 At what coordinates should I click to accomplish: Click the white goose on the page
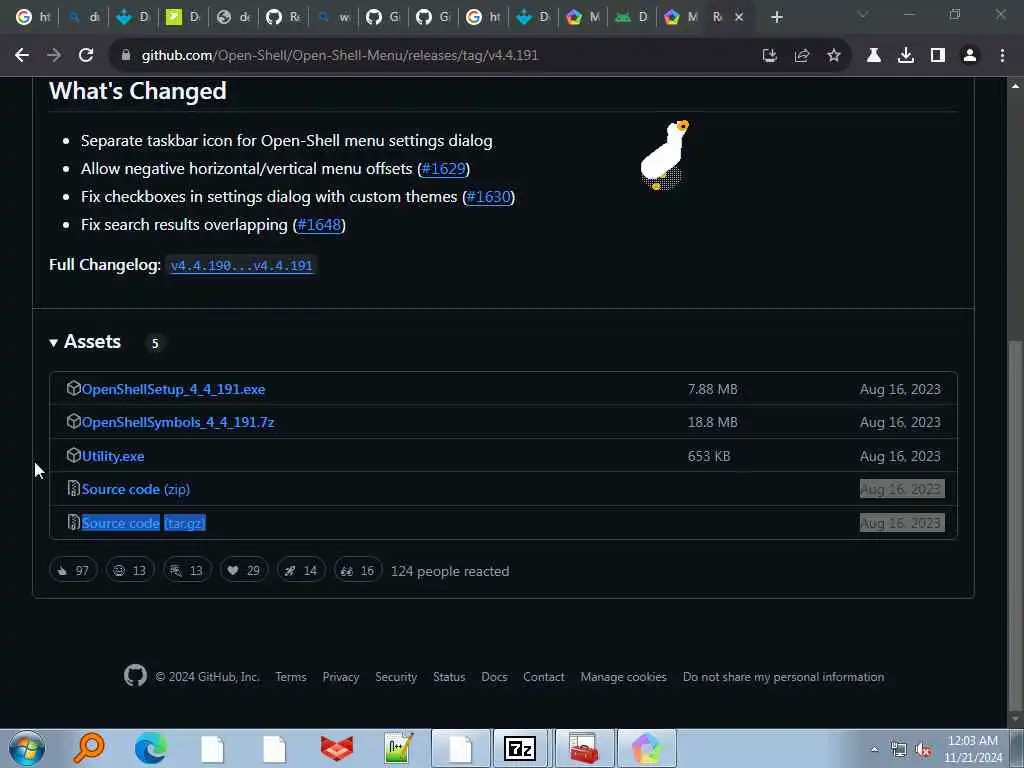pos(665,155)
